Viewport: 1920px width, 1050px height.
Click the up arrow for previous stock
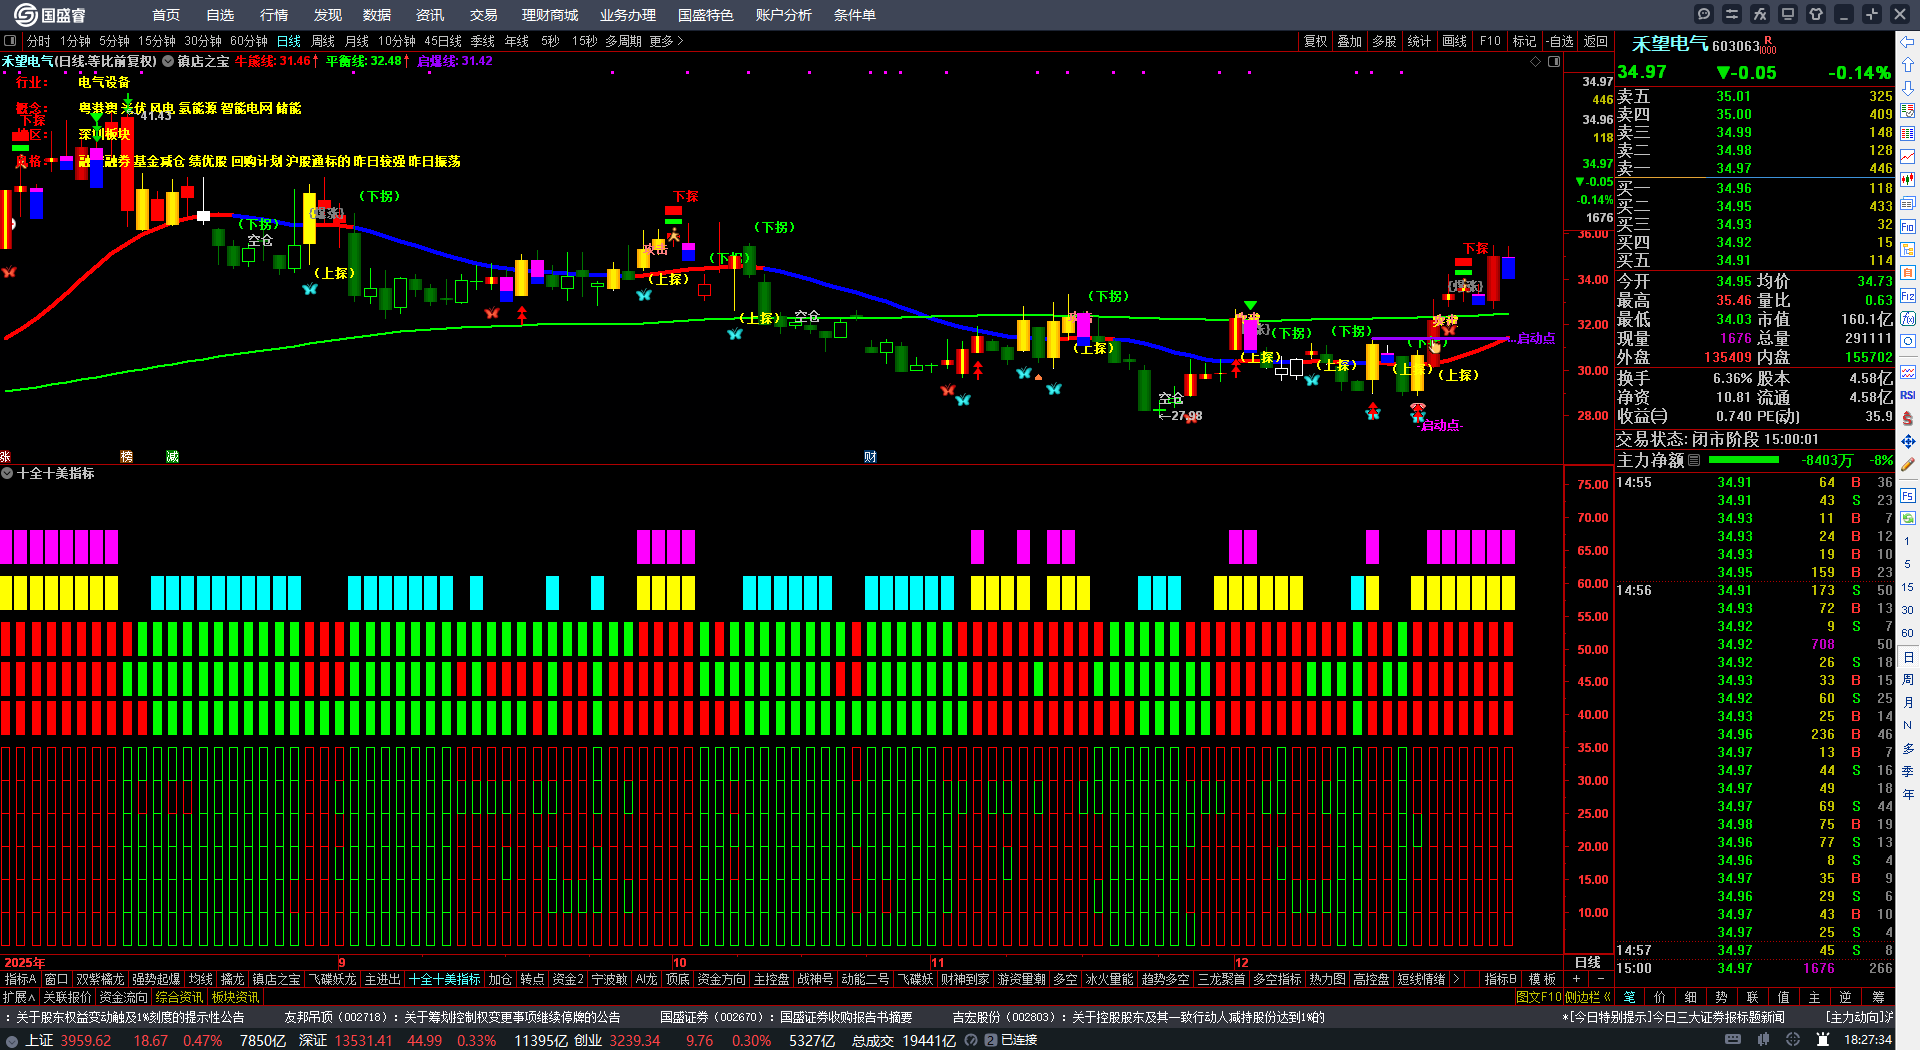pos(1908,65)
